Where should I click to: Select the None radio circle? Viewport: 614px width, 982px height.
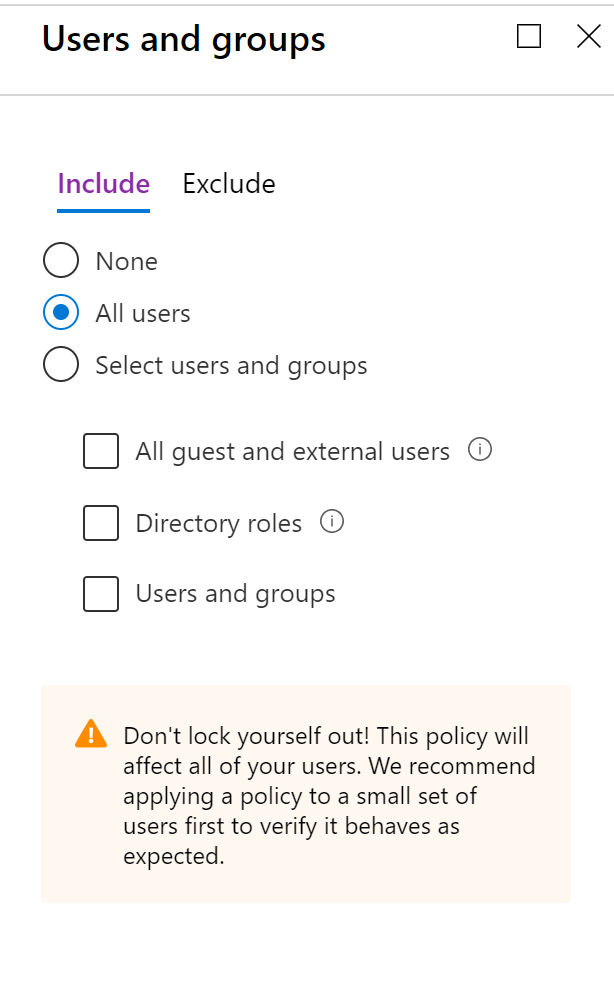pyautogui.click(x=61, y=261)
